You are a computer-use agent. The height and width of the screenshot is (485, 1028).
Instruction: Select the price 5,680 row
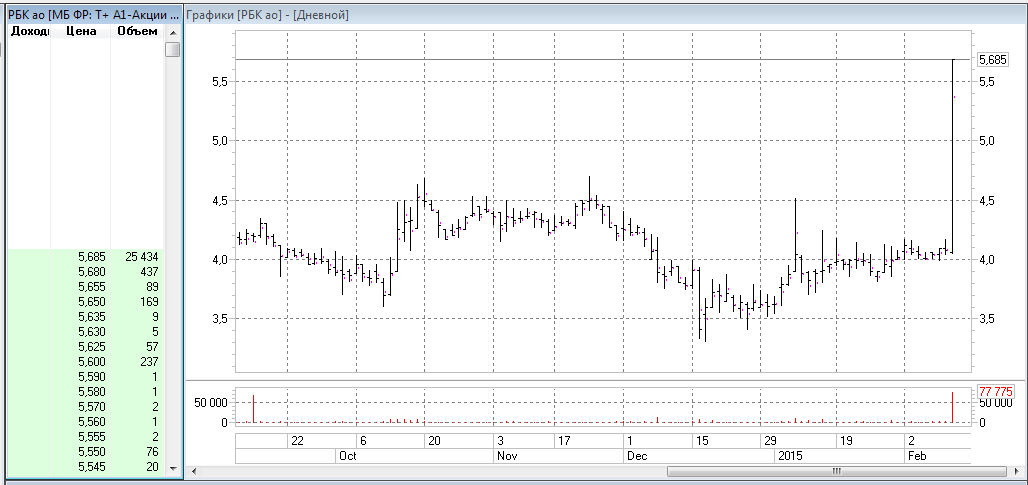pyautogui.click(x=85, y=272)
